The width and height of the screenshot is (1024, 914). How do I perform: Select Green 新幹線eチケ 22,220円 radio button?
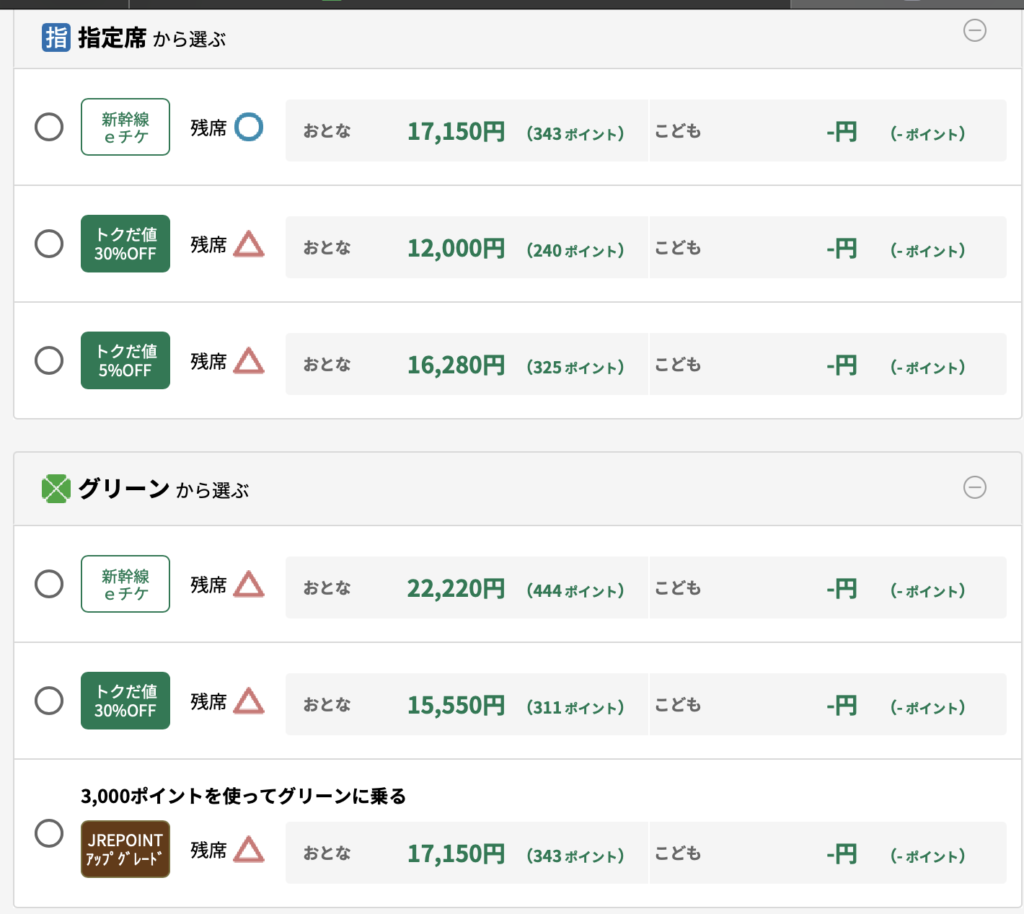click(49, 584)
